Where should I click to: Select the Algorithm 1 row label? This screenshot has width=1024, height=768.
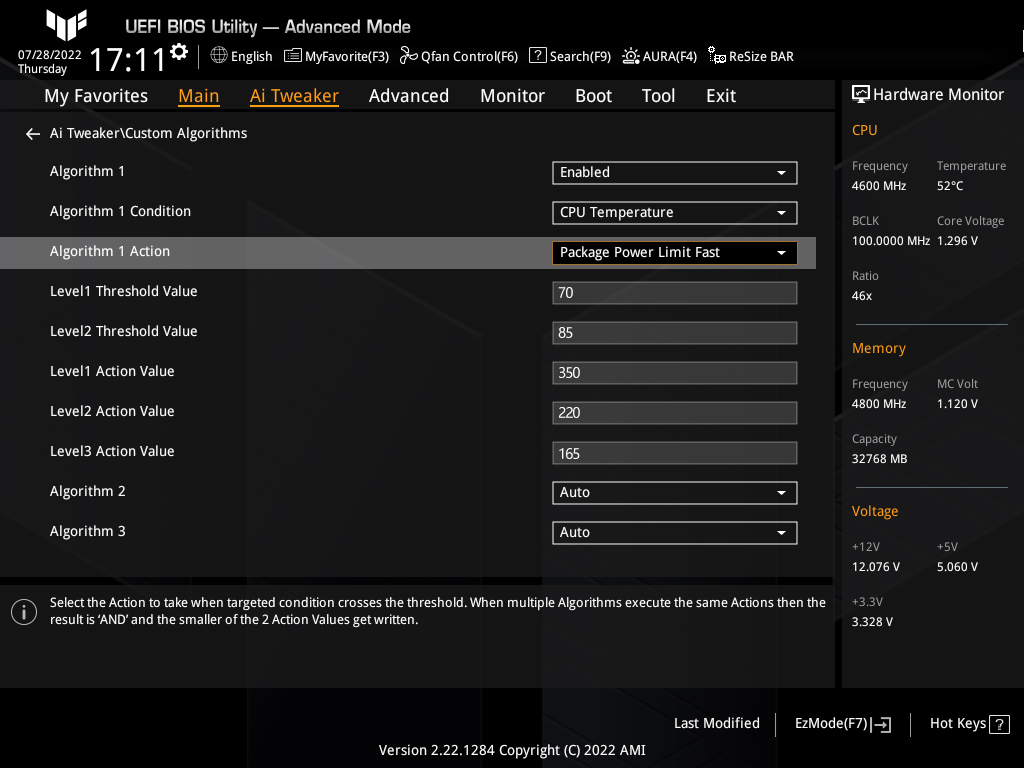click(x=87, y=171)
